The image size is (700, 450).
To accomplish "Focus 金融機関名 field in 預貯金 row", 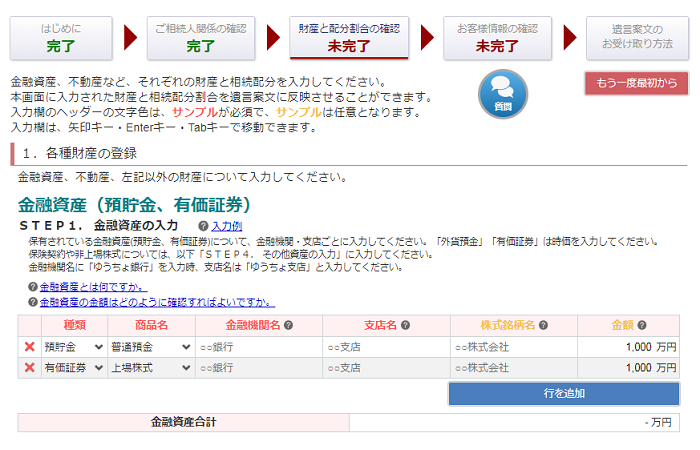I will point(259,347).
